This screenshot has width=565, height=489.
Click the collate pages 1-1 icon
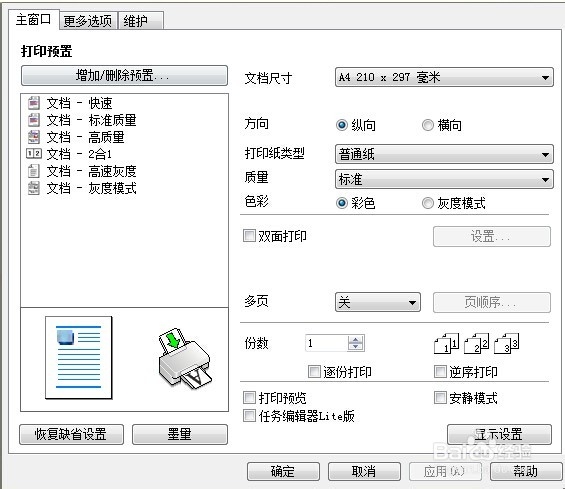(446, 343)
